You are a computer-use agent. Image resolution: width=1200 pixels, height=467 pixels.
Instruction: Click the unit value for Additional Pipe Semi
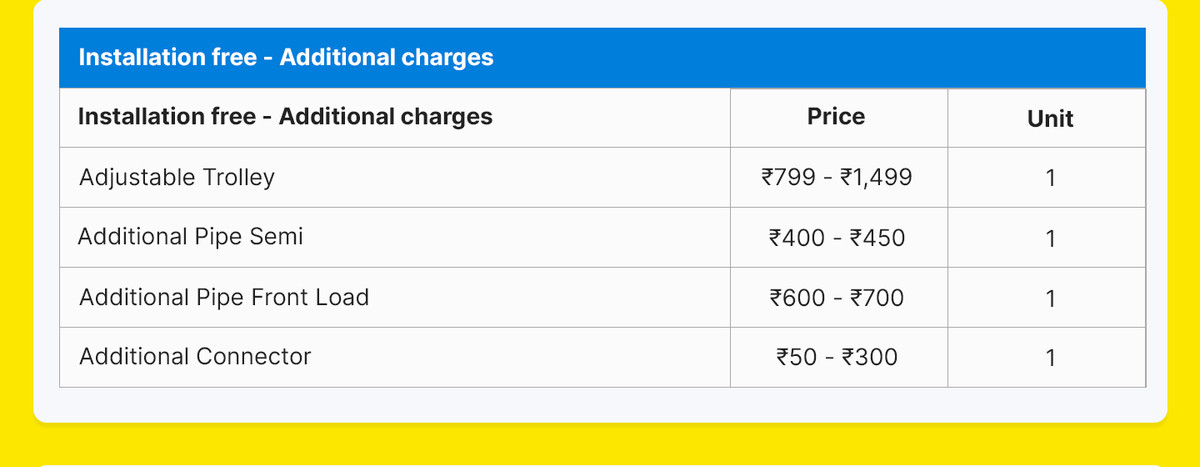tap(1050, 239)
